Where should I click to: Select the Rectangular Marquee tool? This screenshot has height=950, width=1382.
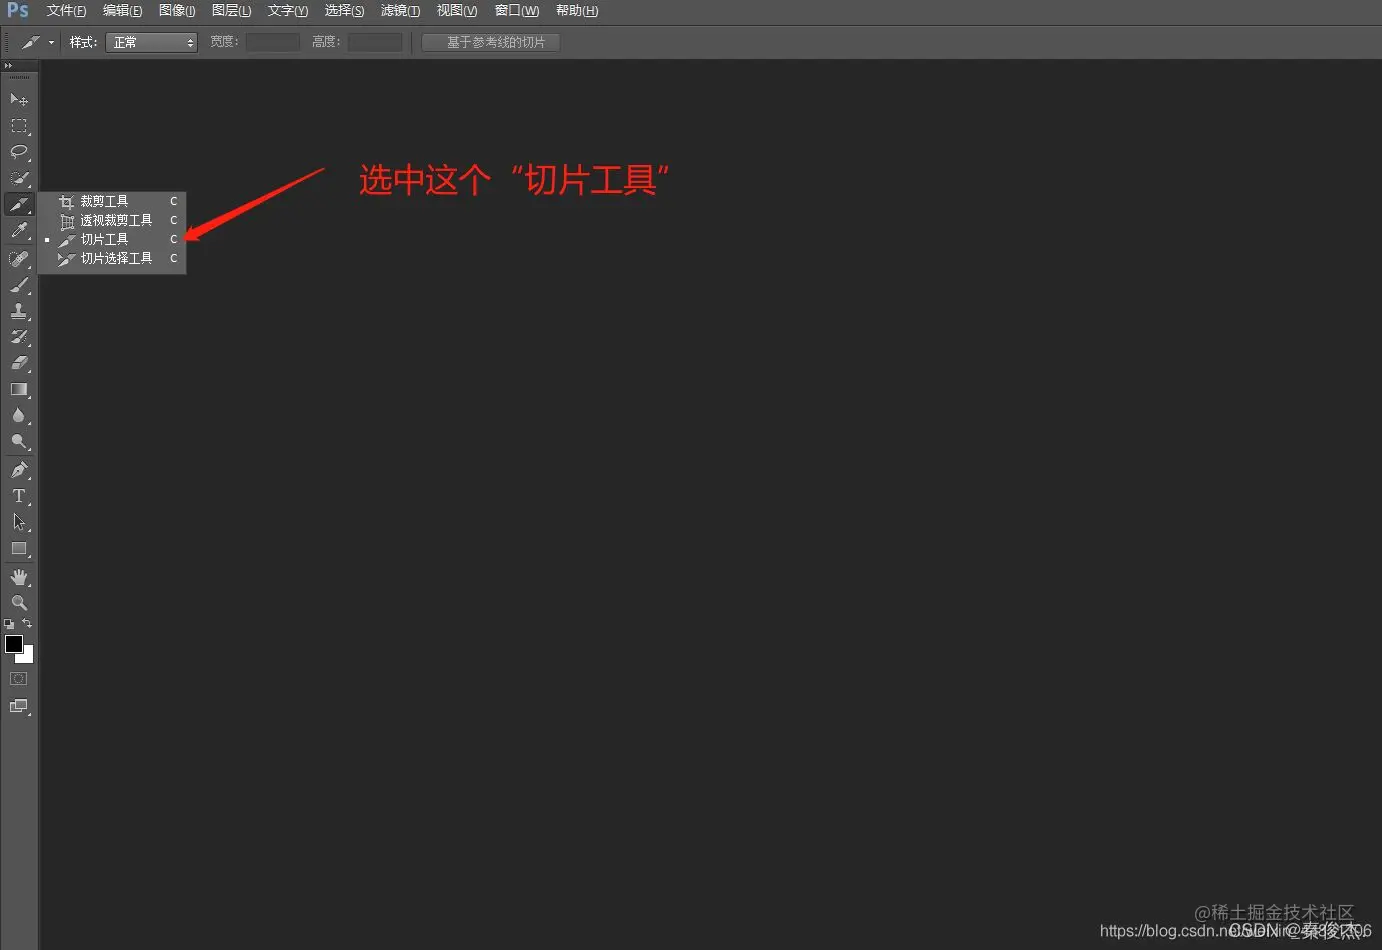pyautogui.click(x=19, y=126)
